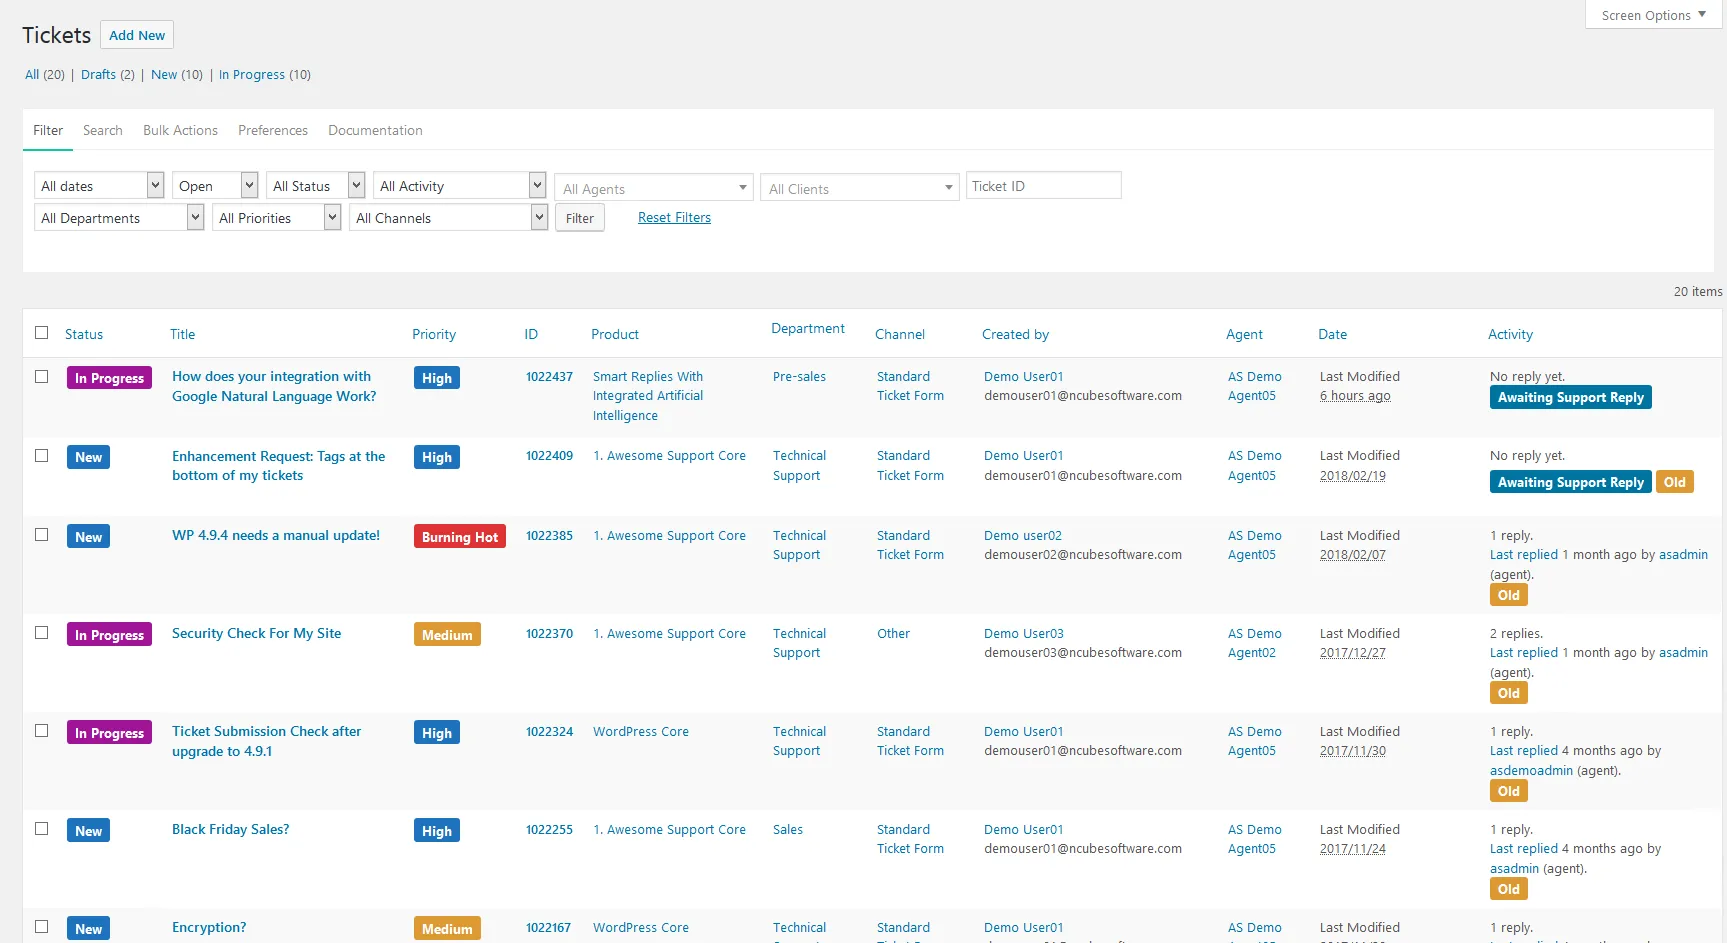Viewport: 1727px width, 943px height.
Task: Open the All dates dropdown
Action: point(99,186)
